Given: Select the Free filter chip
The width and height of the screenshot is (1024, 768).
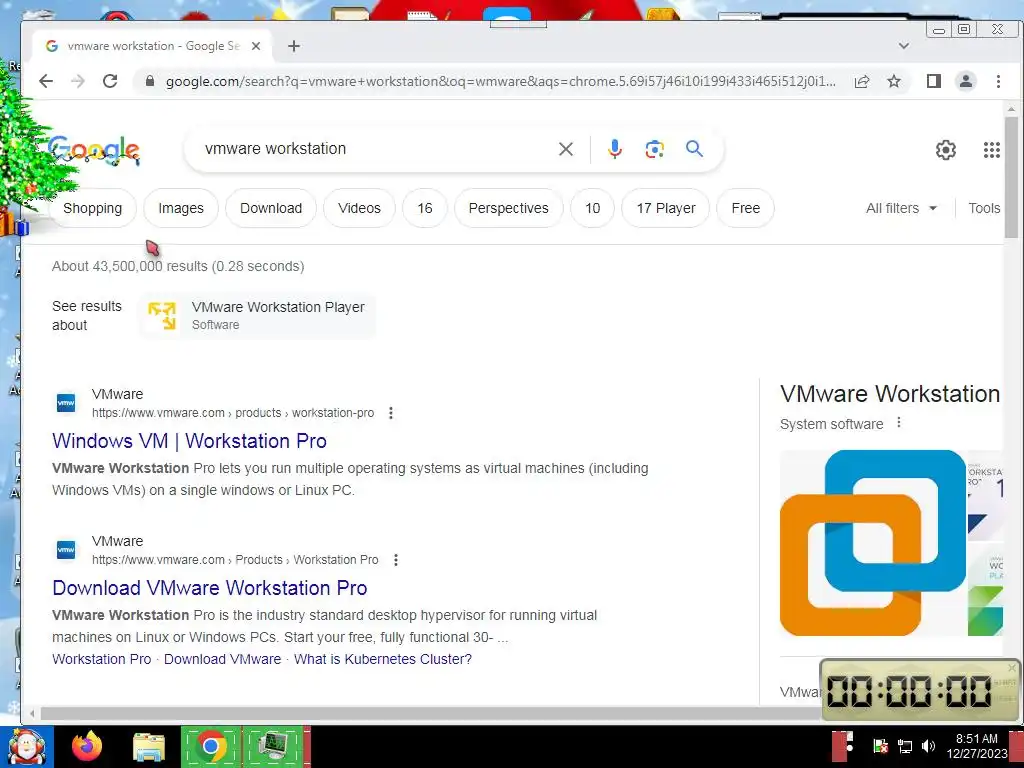Looking at the screenshot, I should point(746,208).
